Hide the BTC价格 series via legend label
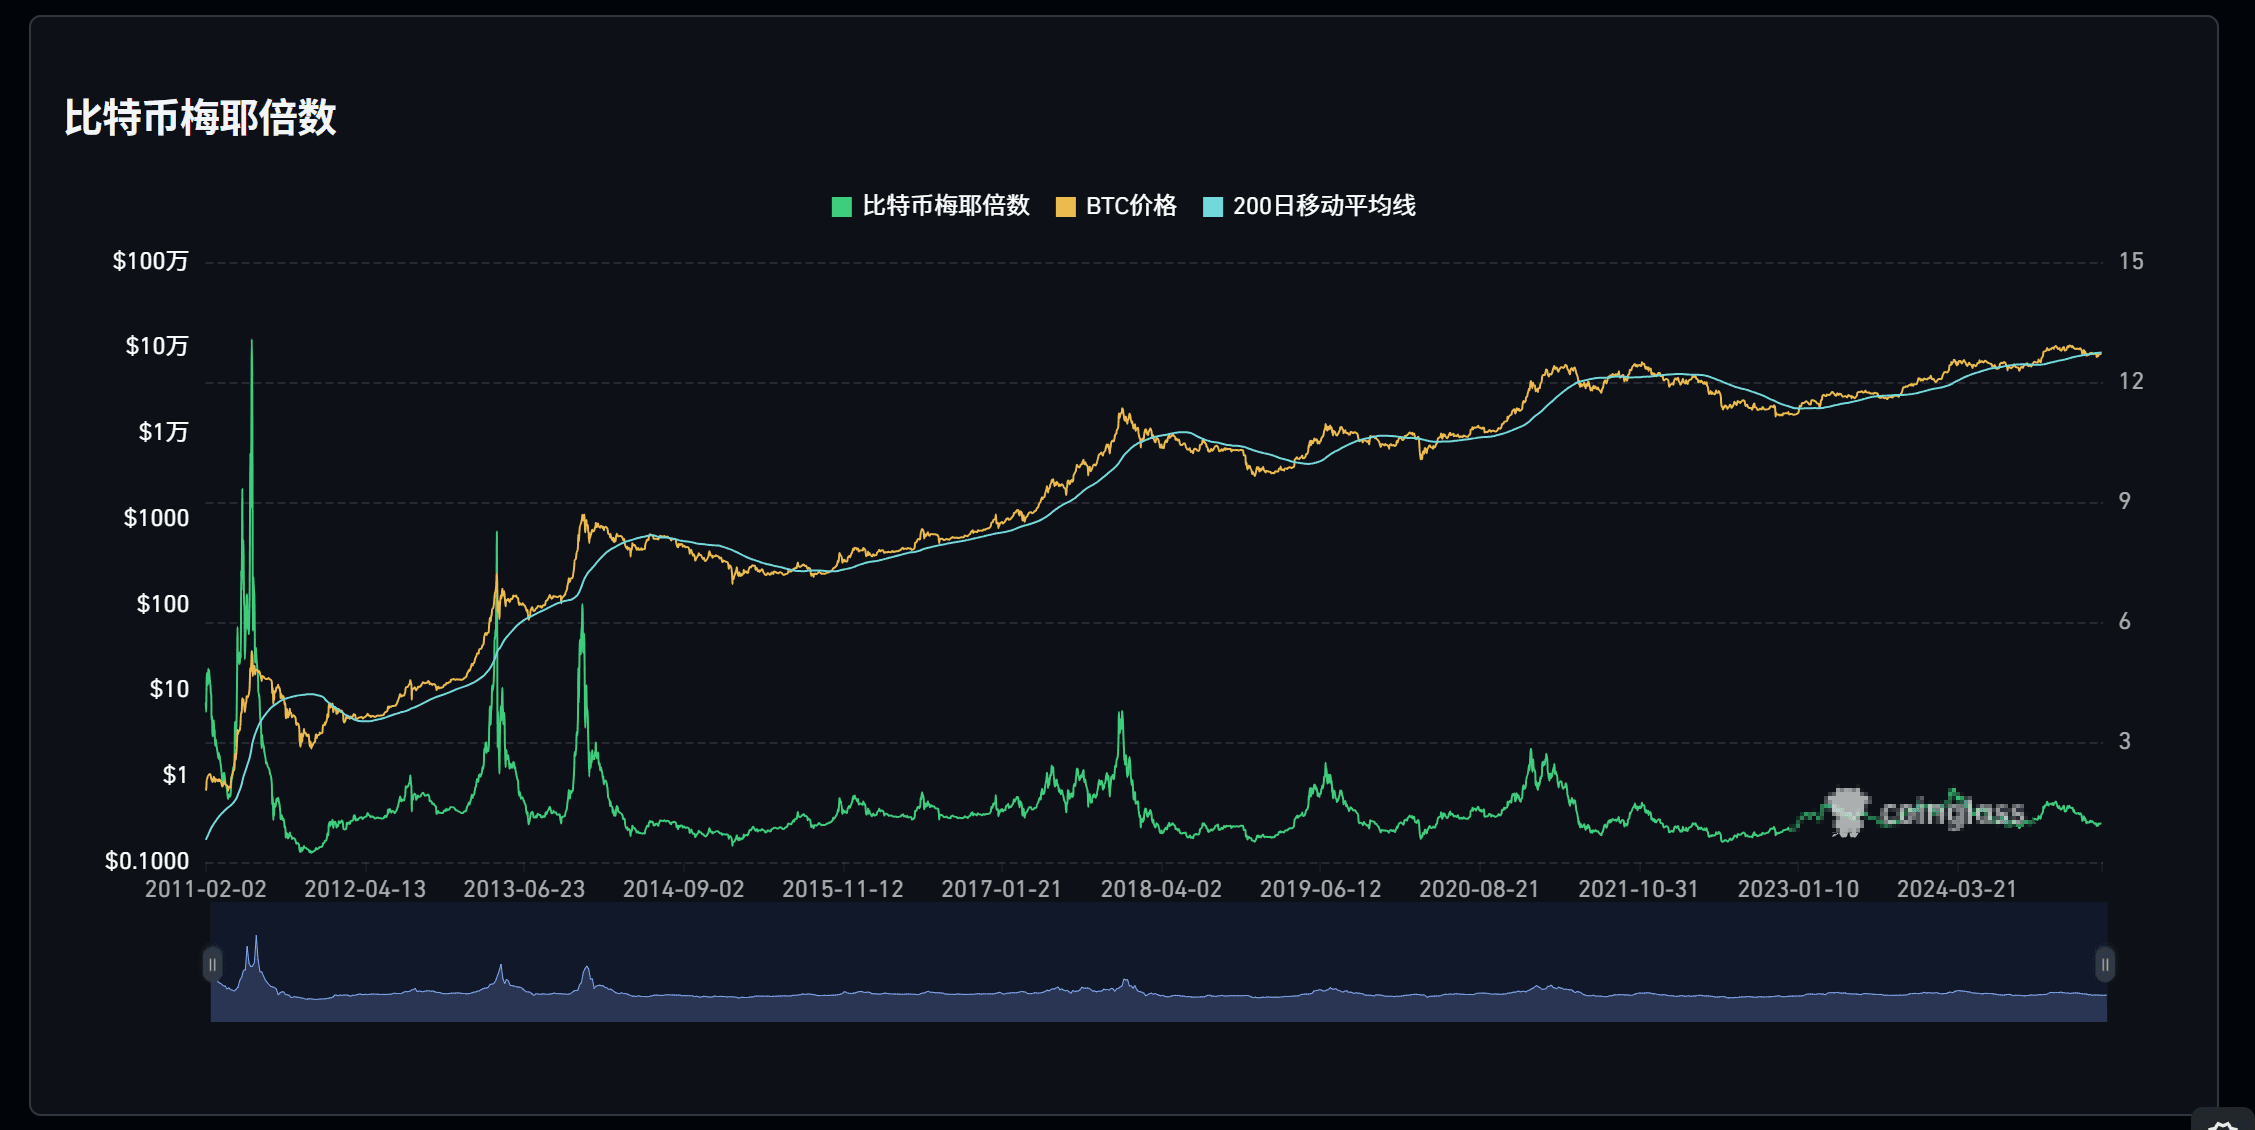The width and height of the screenshot is (2255, 1130). pos(1131,206)
